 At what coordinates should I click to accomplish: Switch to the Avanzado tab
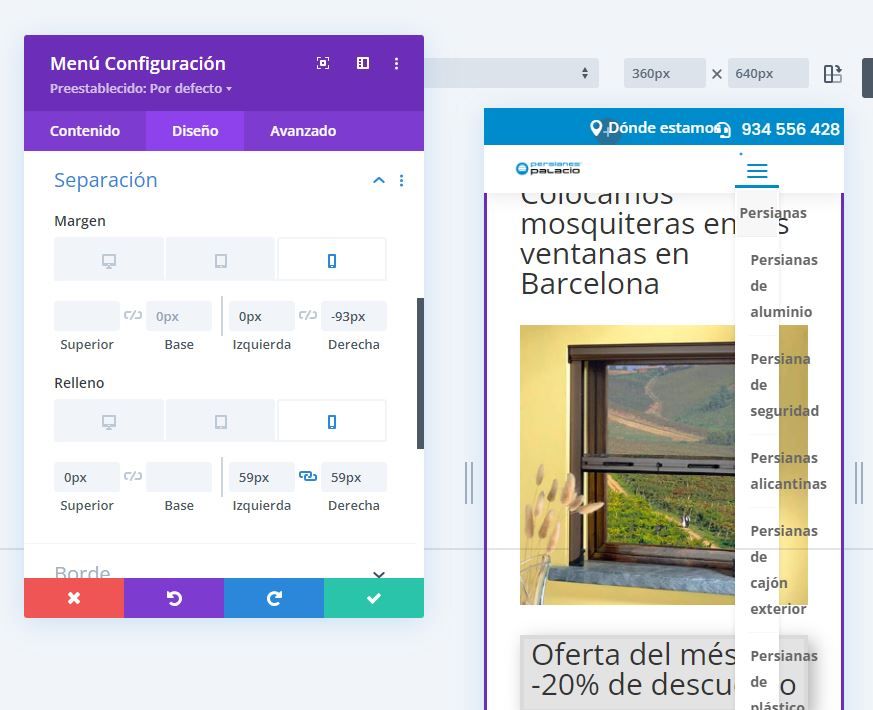coord(303,131)
